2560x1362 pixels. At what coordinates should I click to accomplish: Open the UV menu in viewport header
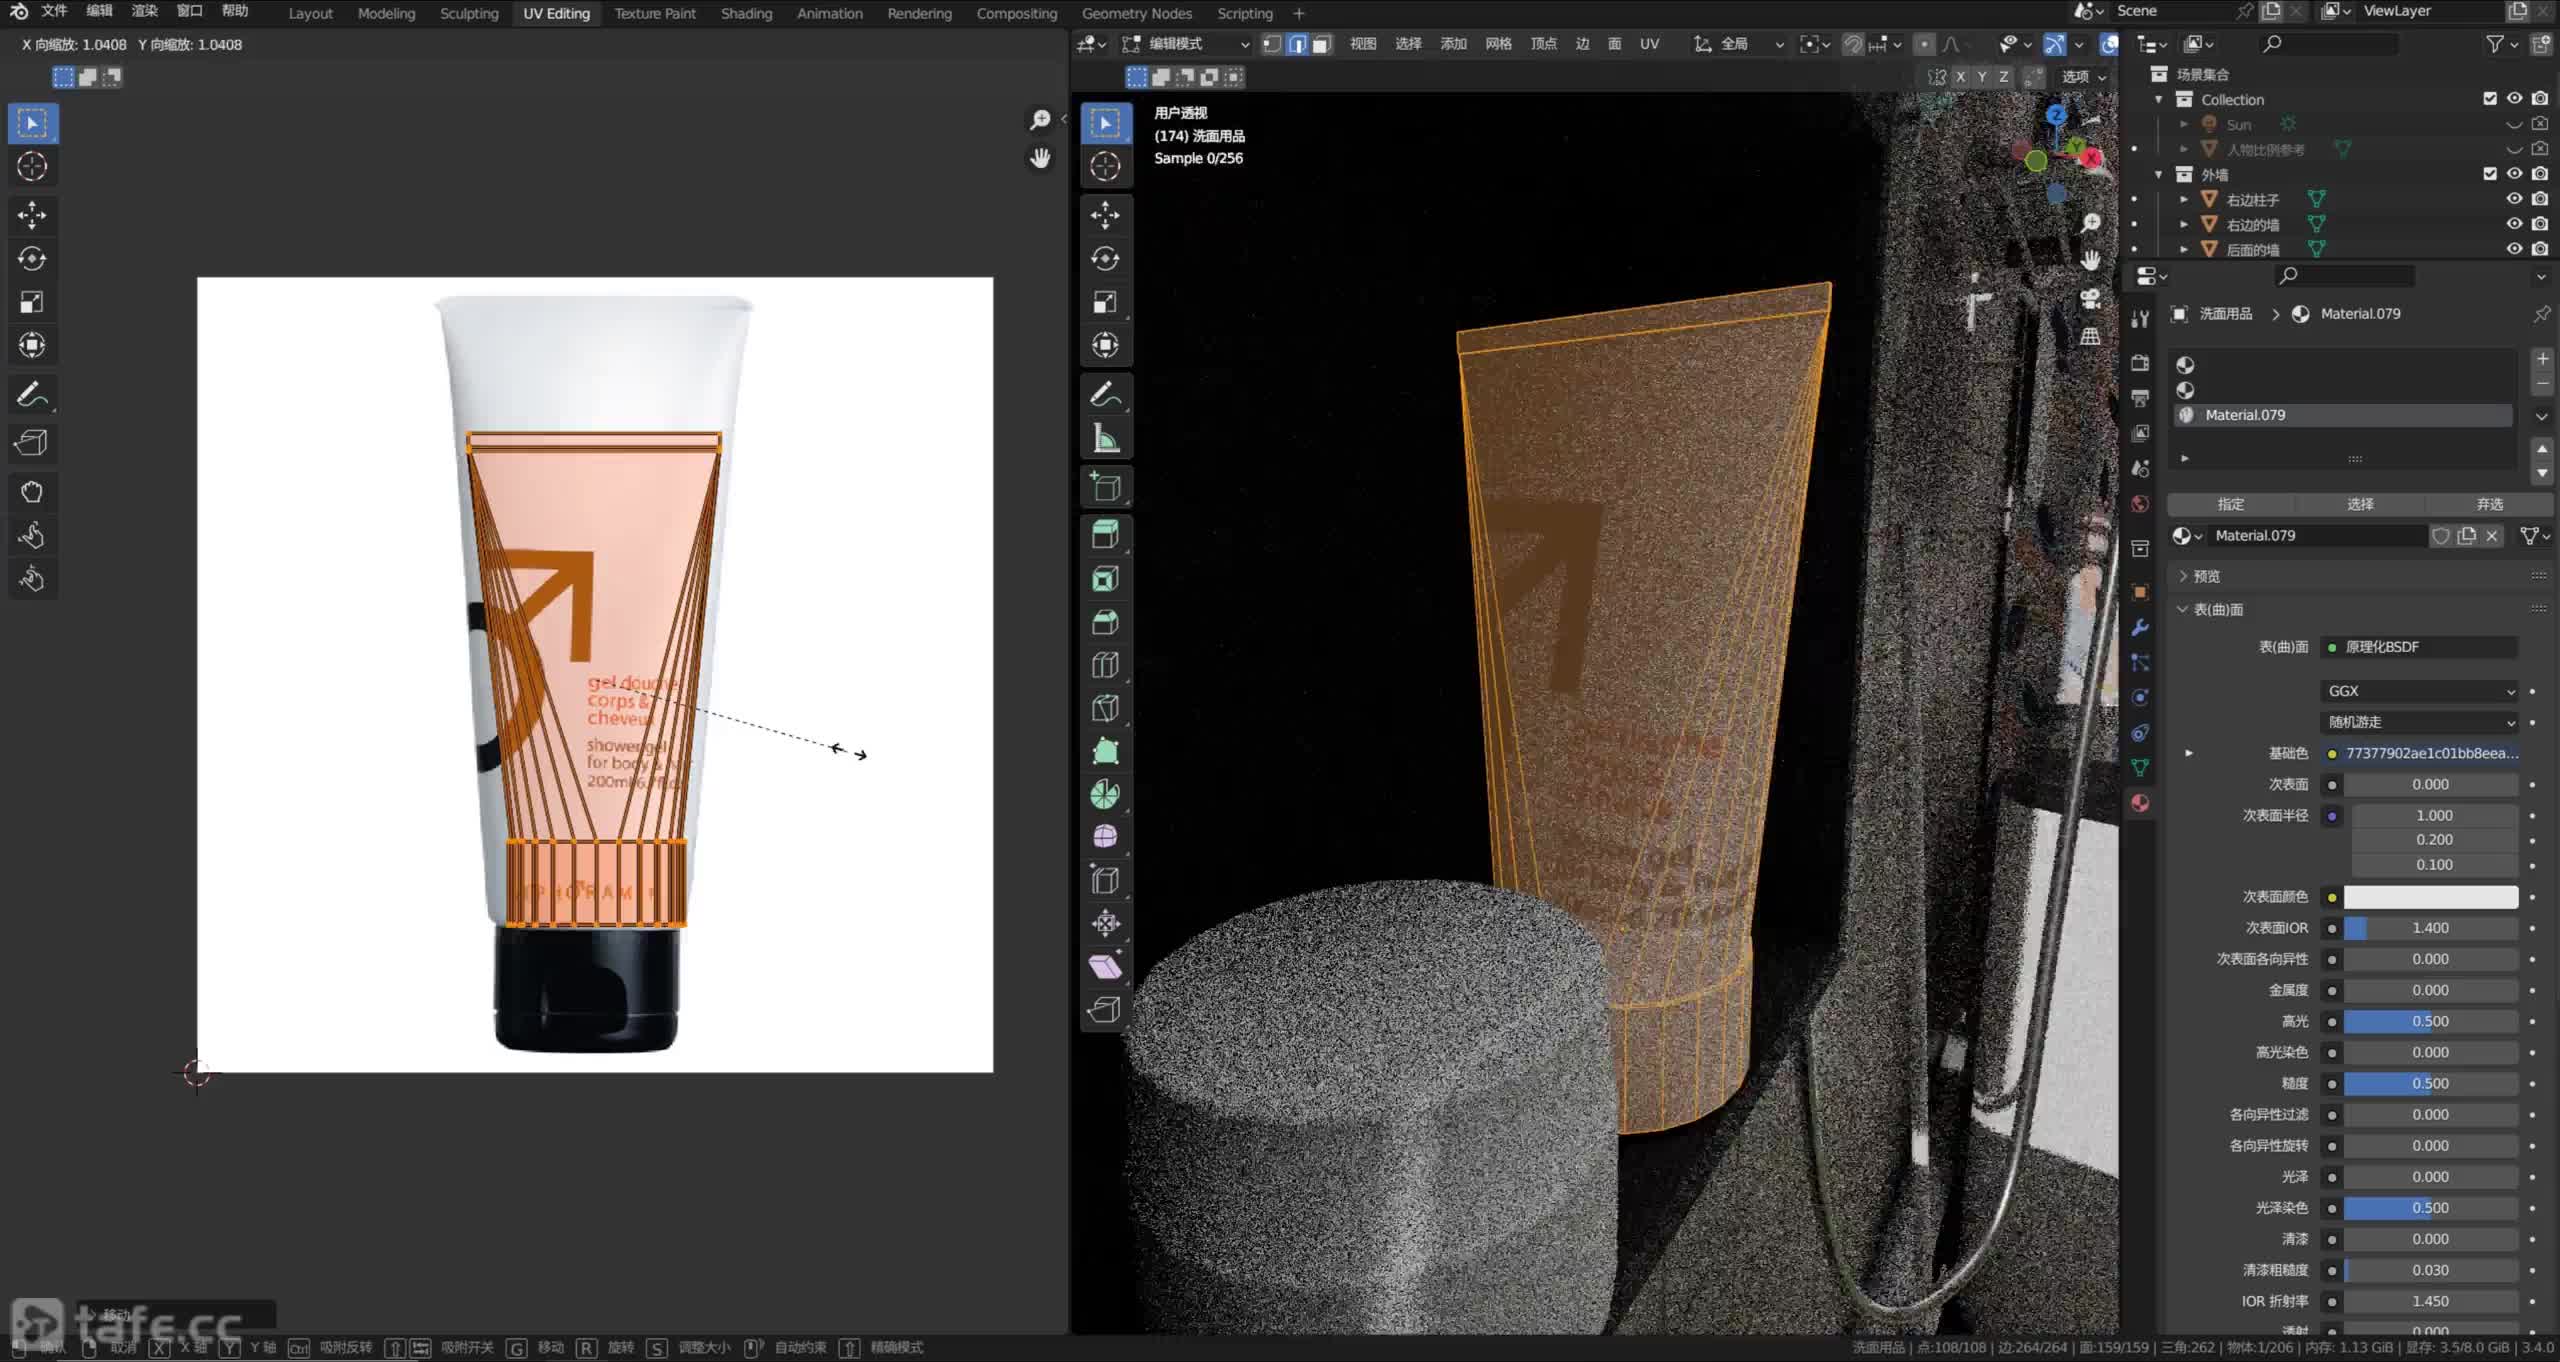click(x=1649, y=44)
